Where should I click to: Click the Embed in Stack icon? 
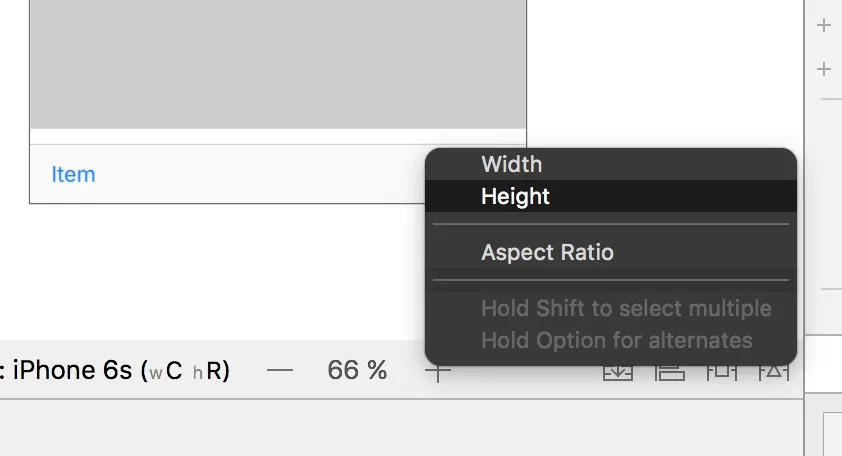(618, 371)
